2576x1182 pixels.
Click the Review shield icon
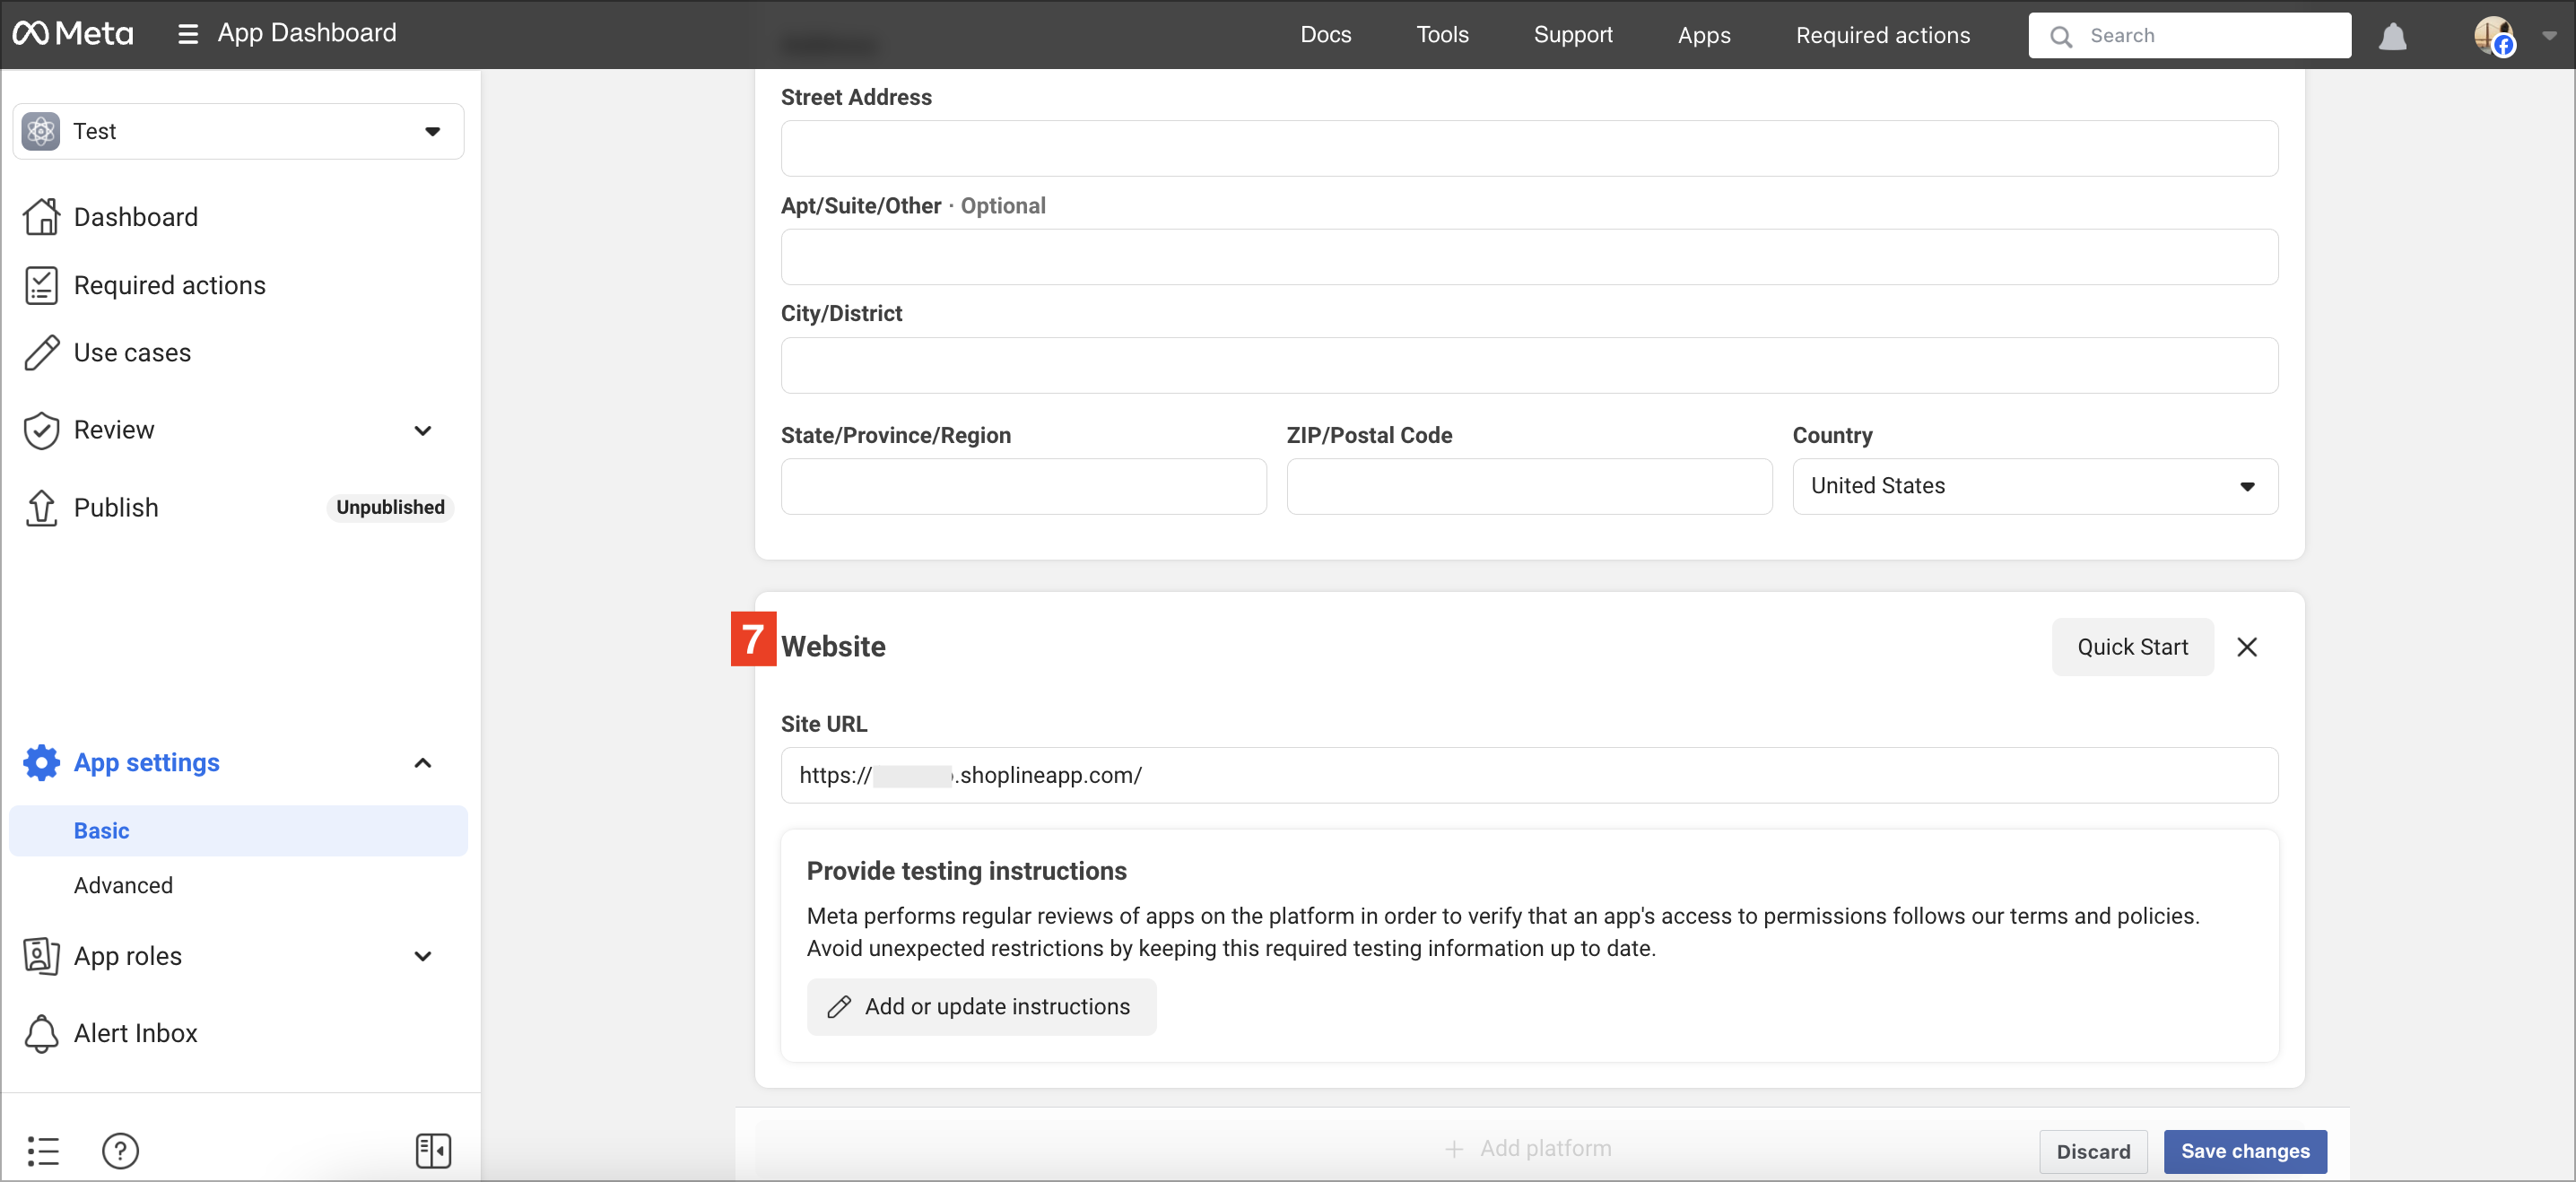(x=41, y=430)
